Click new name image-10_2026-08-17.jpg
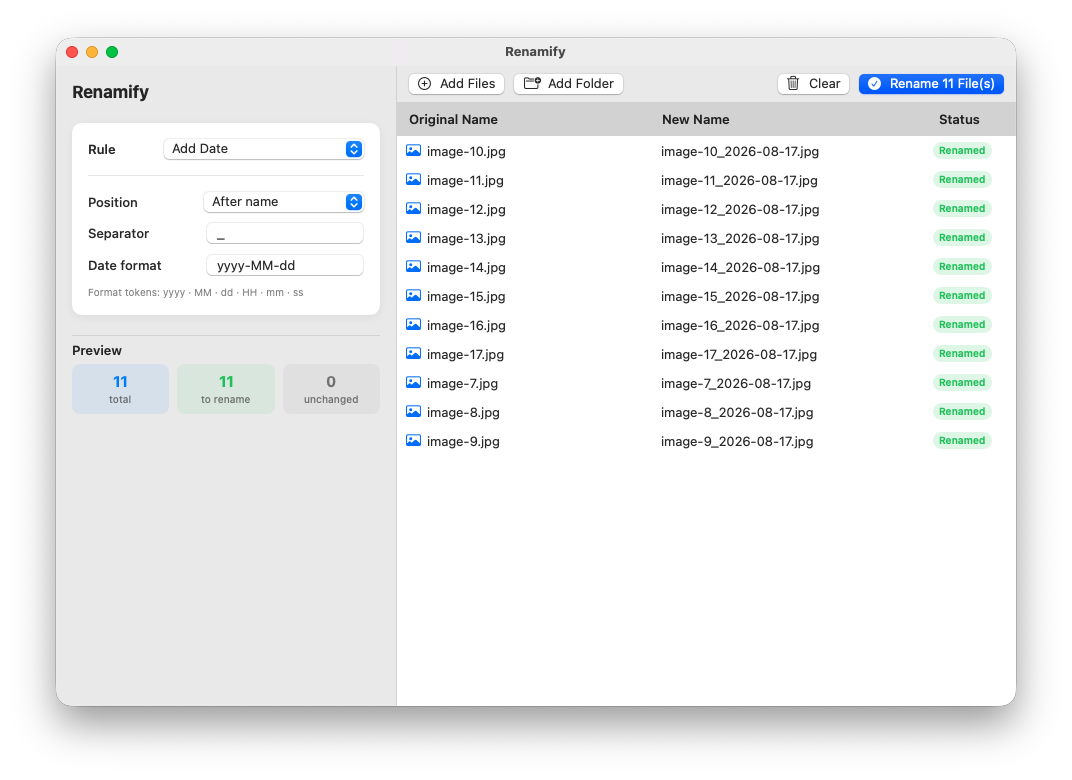The height and width of the screenshot is (780, 1072). click(740, 151)
